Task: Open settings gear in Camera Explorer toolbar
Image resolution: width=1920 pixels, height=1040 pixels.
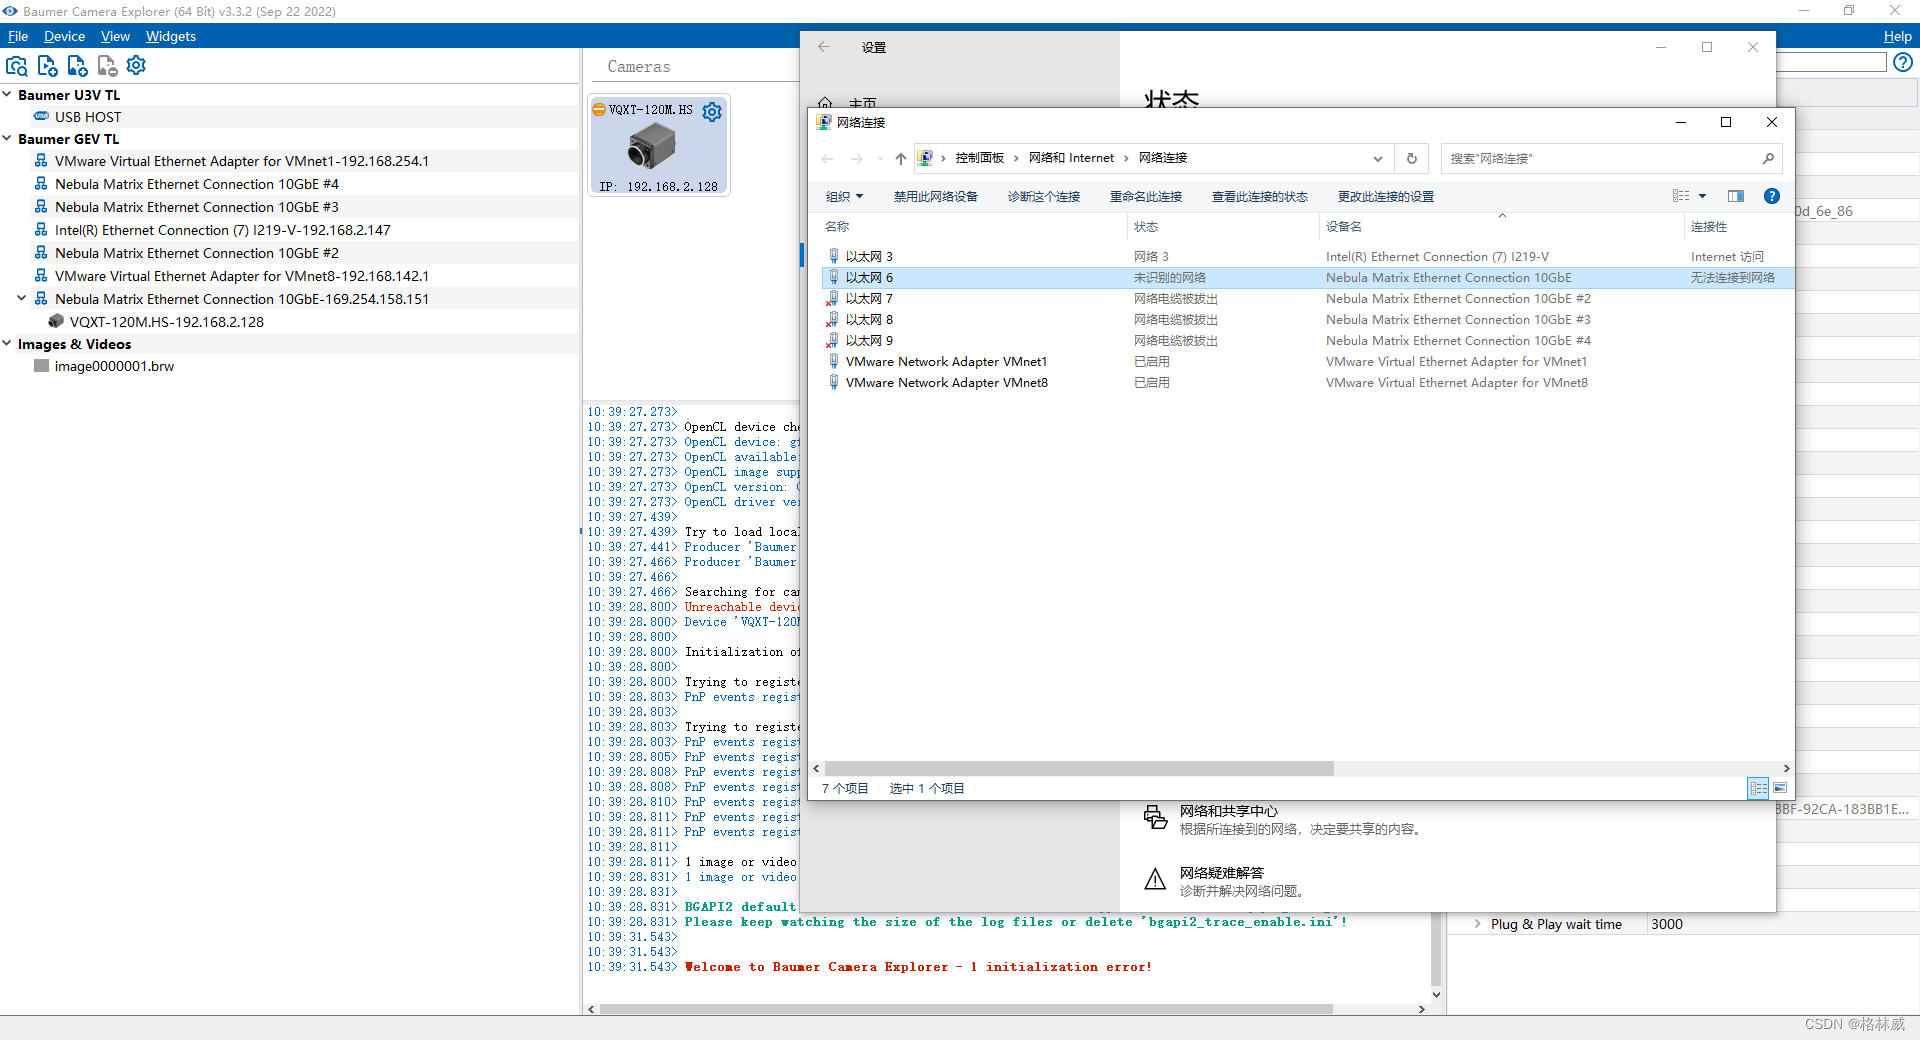Action: pyautogui.click(x=136, y=65)
